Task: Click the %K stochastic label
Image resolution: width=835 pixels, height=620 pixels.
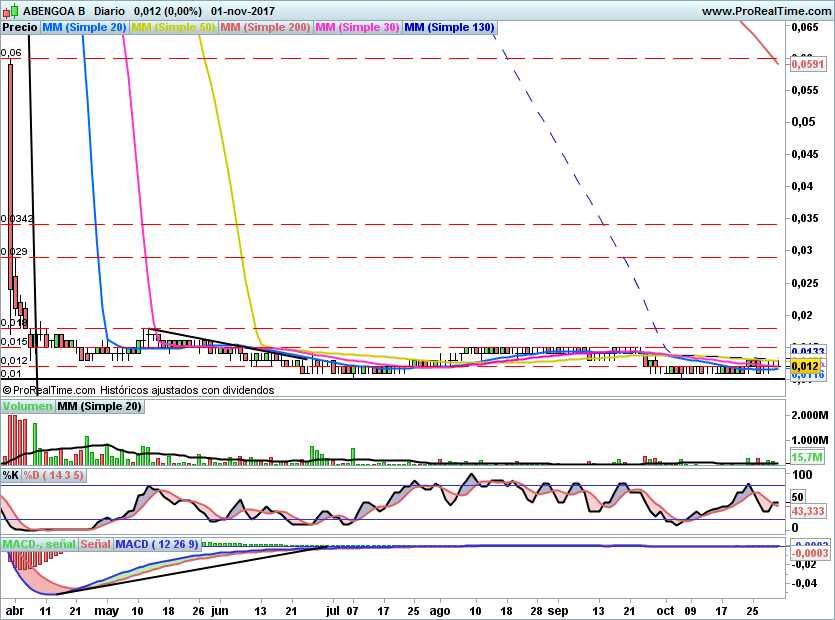Action: pos(11,474)
